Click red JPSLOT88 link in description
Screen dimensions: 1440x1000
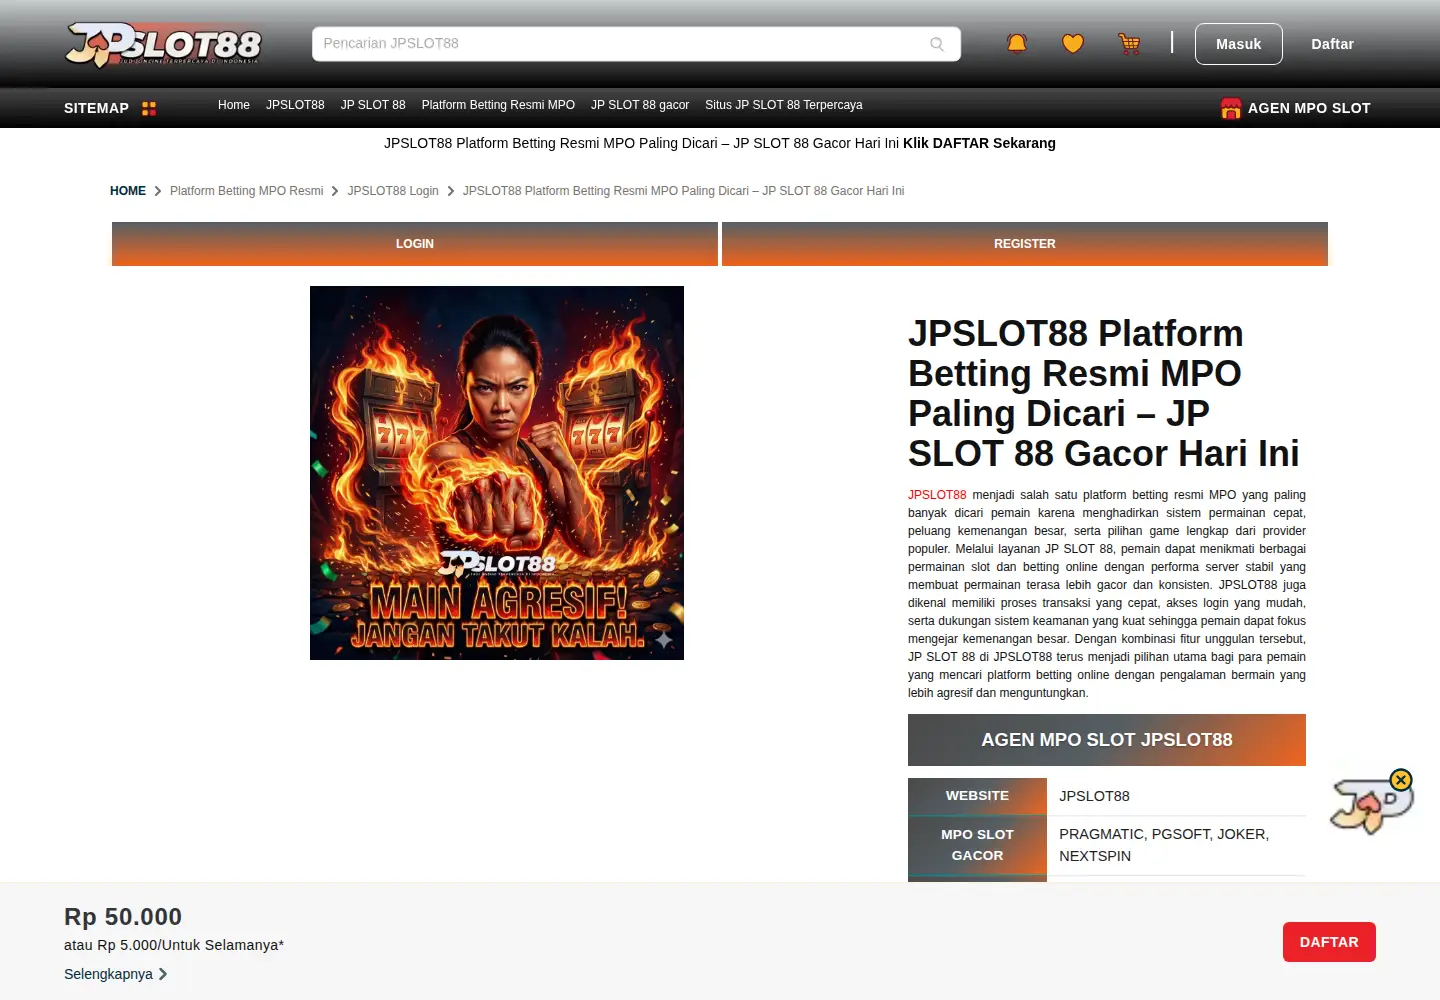(937, 495)
